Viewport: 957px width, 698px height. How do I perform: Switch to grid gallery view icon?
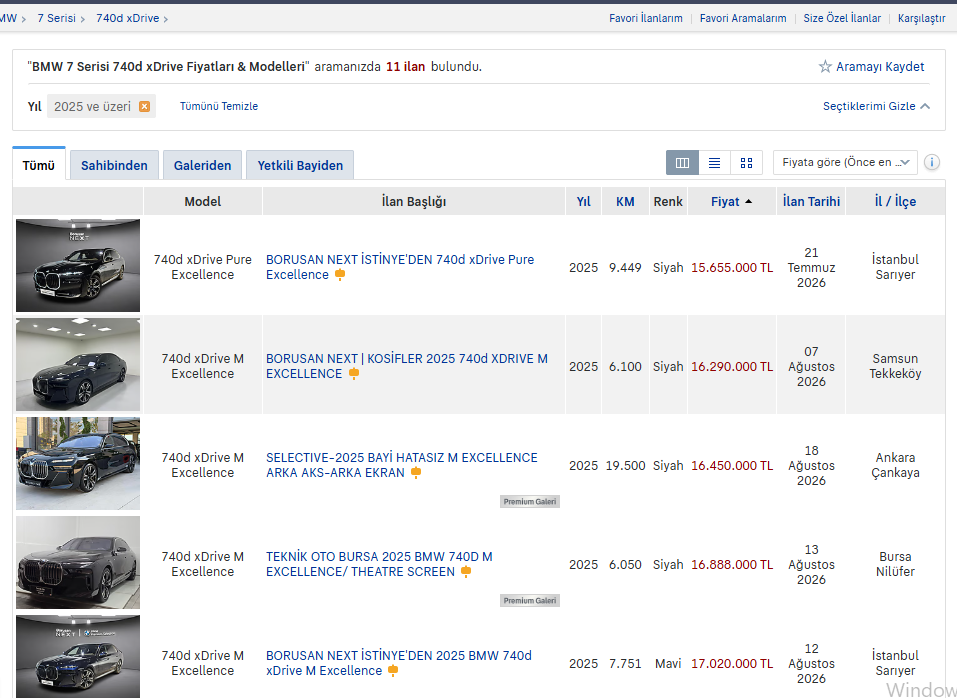[746, 163]
